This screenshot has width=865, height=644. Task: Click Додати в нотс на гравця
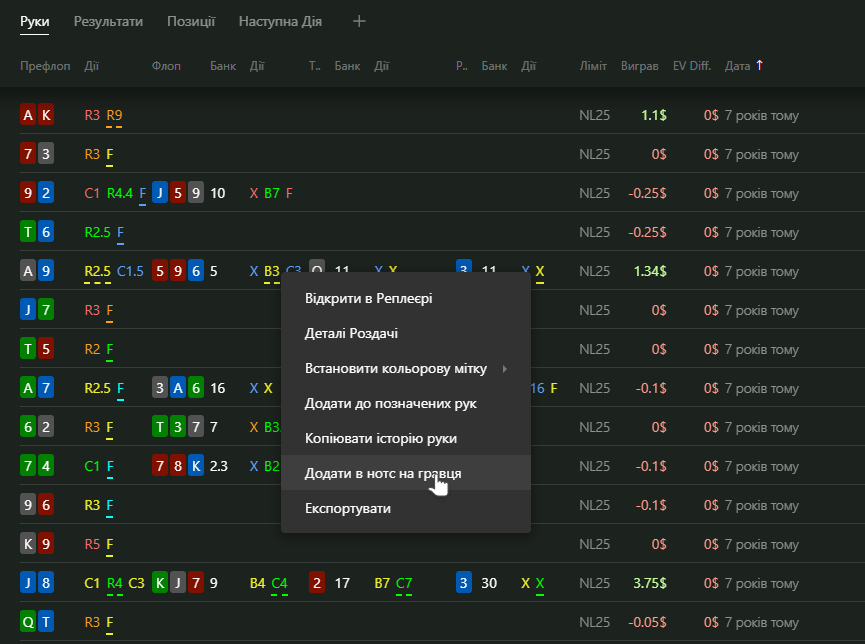point(406,473)
